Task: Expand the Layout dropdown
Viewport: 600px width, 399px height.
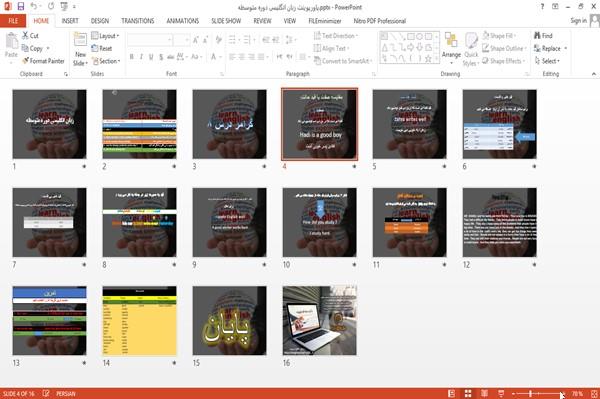Action: [105, 36]
